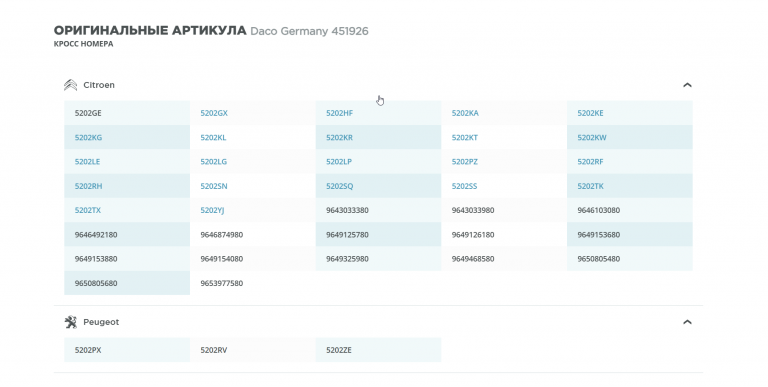
Task: Go to article 5202SN
Action: pyautogui.click(x=214, y=186)
